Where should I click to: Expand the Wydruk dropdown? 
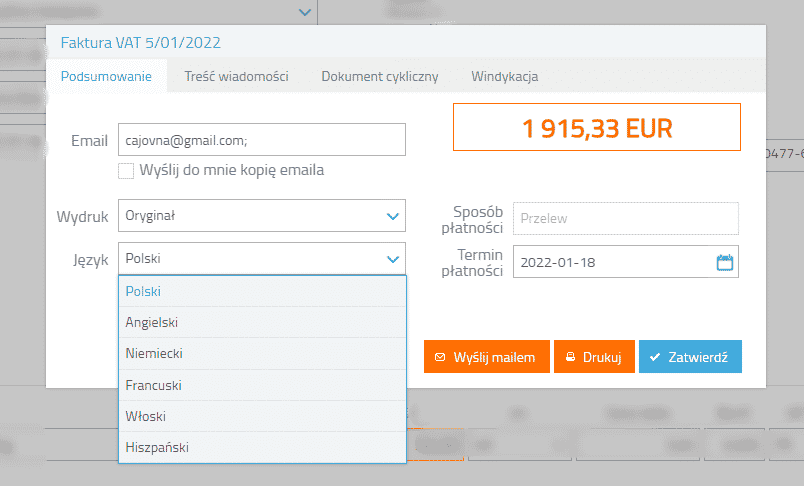(x=392, y=215)
